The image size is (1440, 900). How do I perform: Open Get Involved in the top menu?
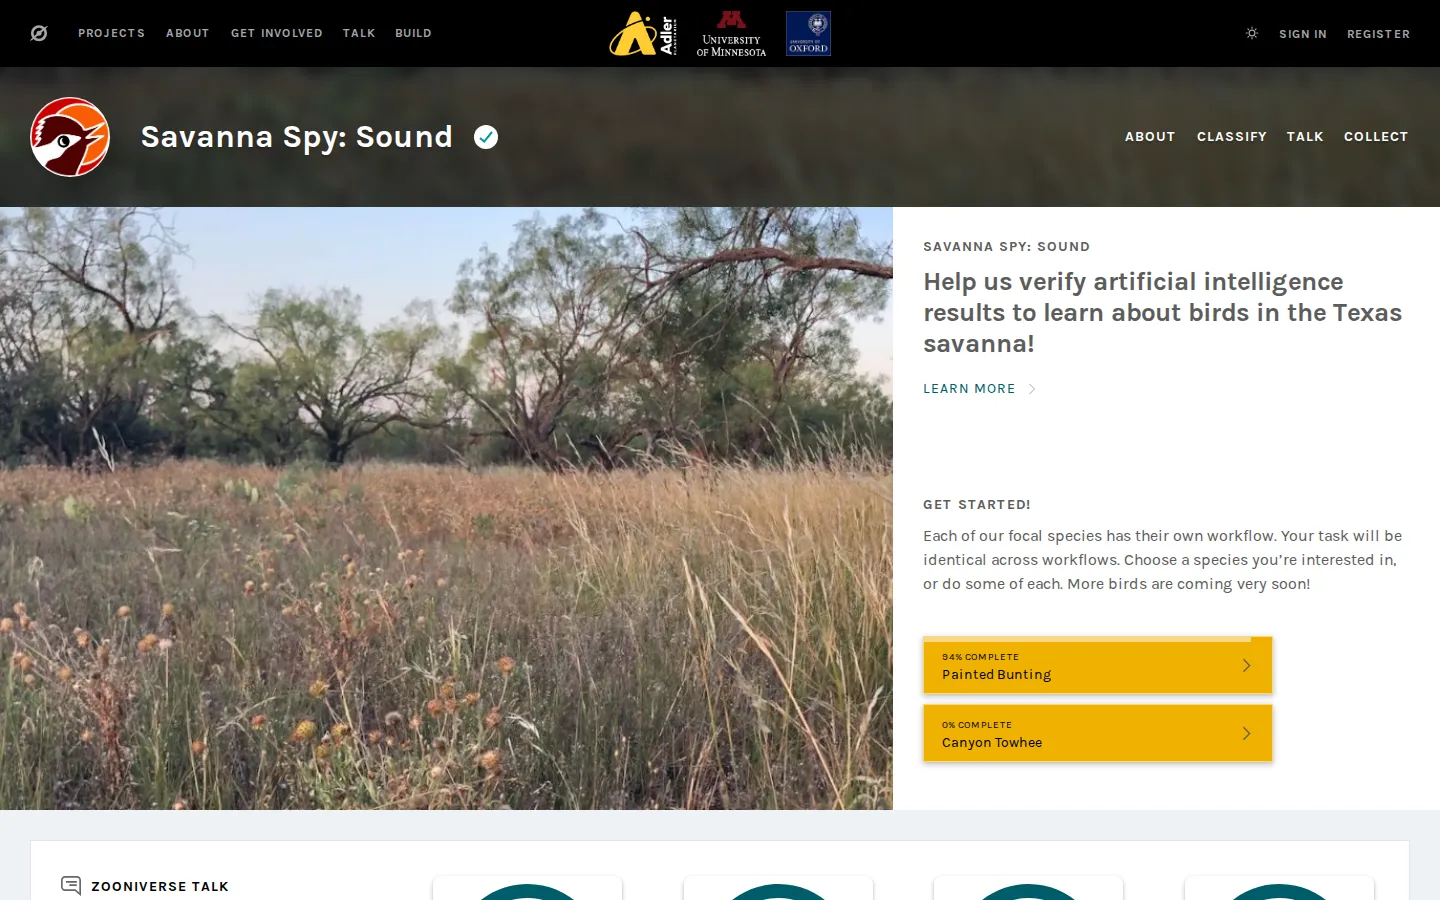tap(277, 33)
